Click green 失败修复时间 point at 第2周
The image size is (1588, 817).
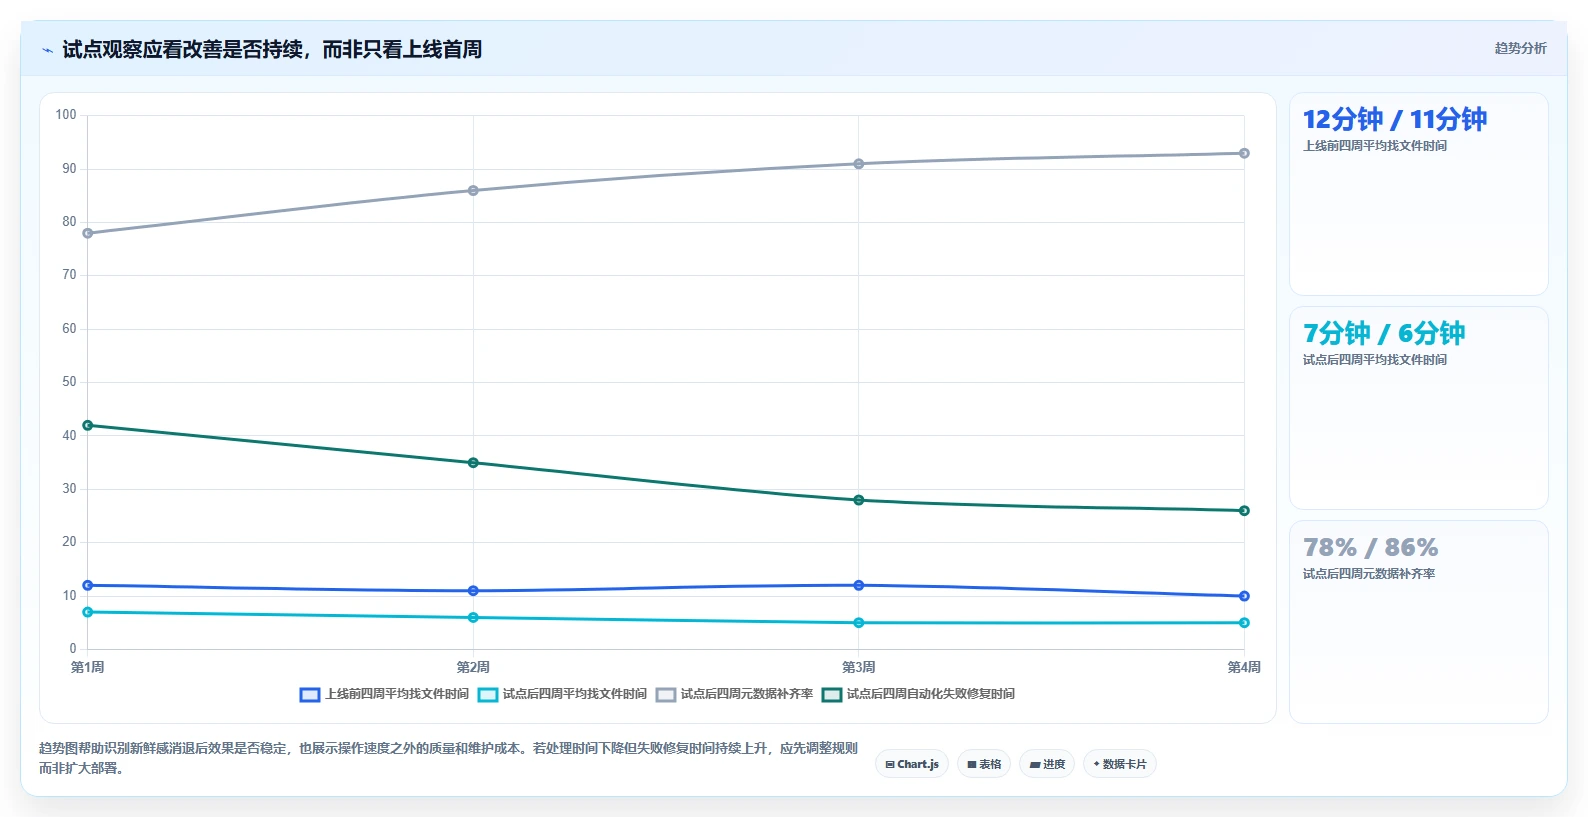pyautogui.click(x=473, y=463)
